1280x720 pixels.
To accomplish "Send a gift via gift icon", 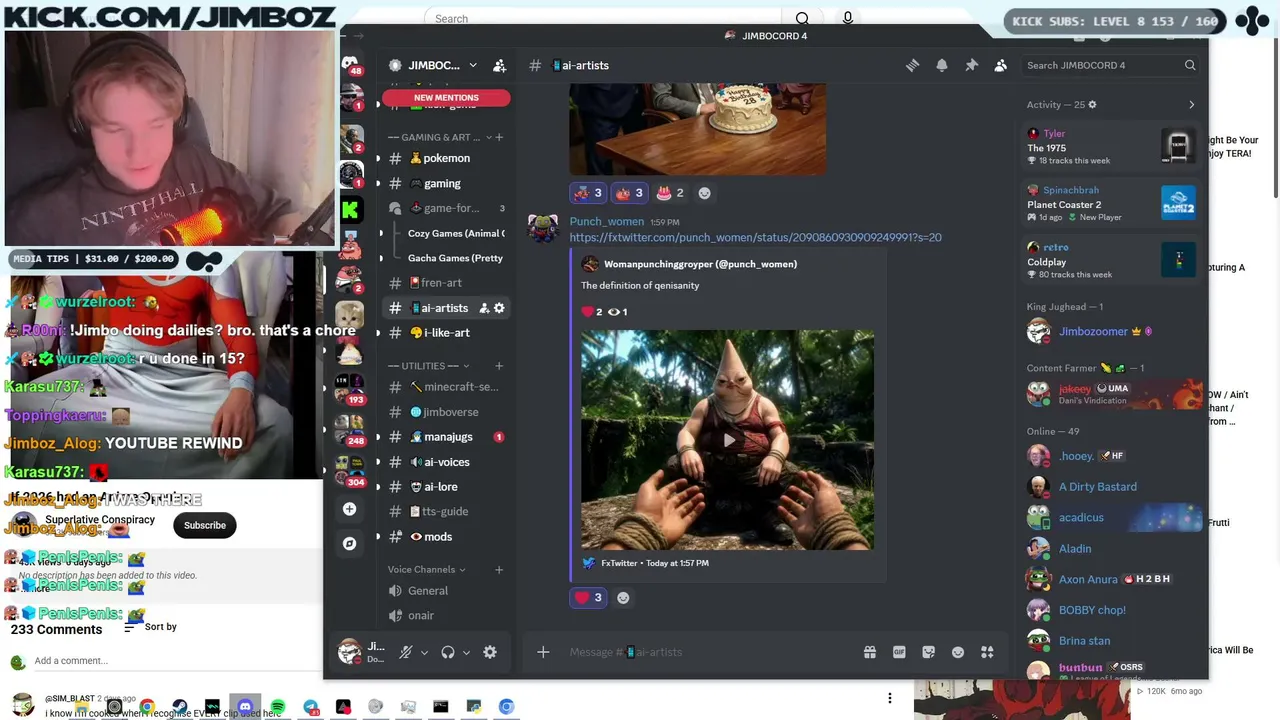I will pos(870,652).
